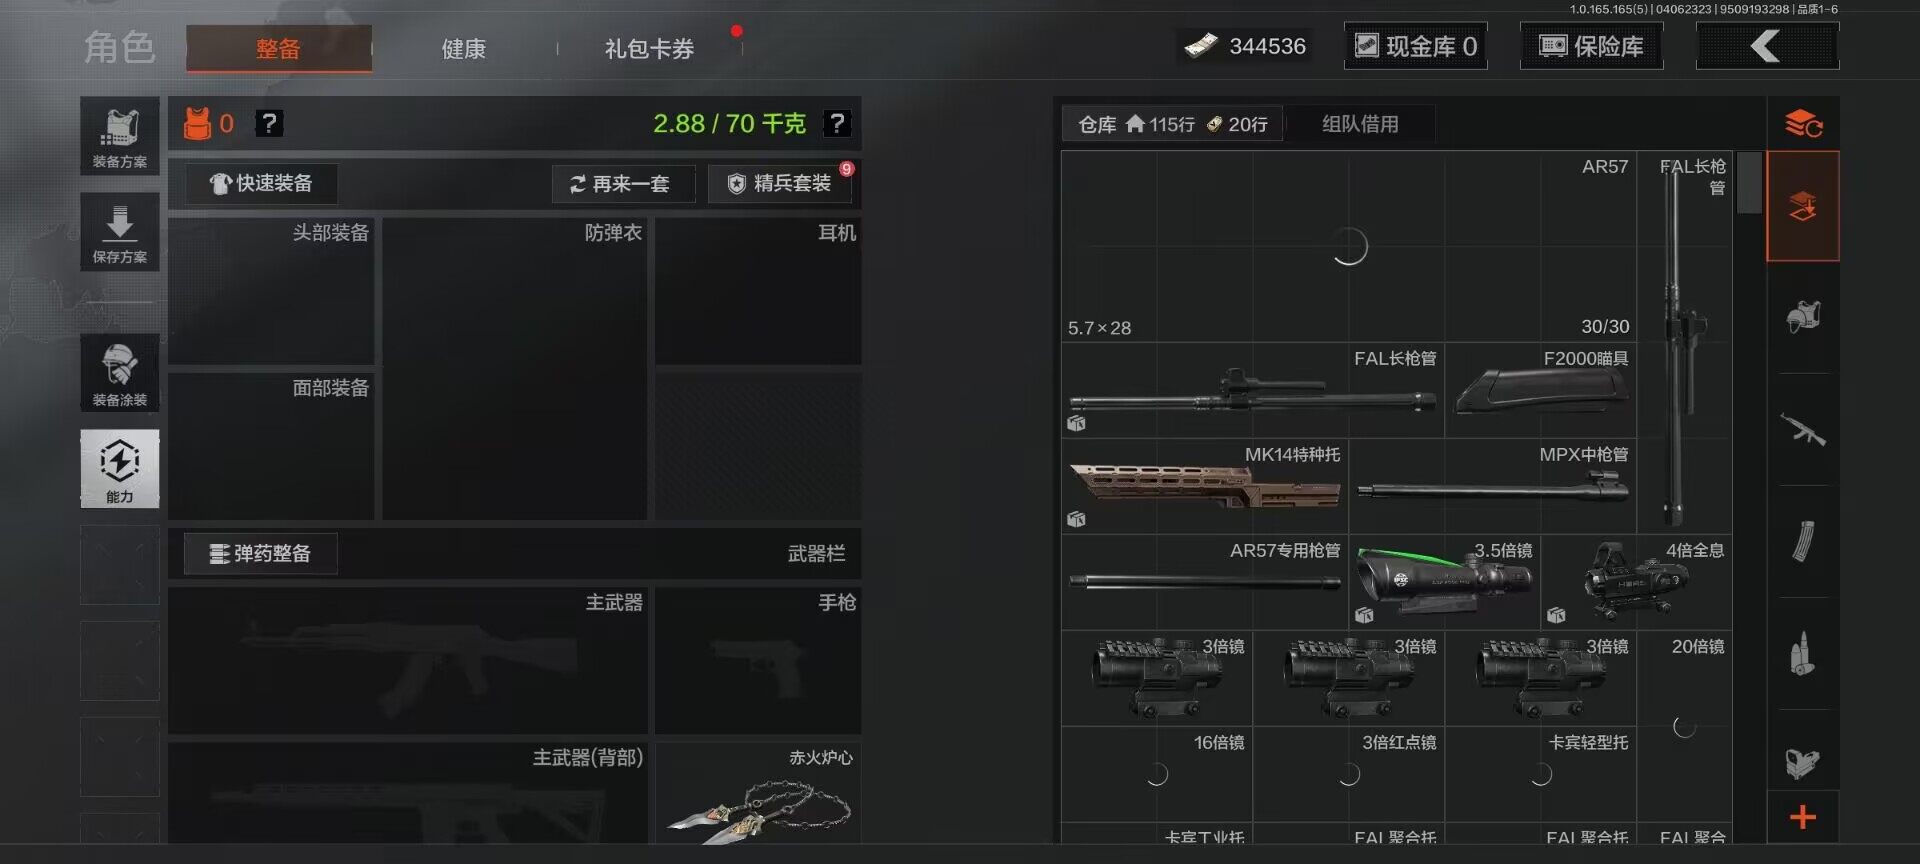Filter warehouse by ammo bullets icon
The width and height of the screenshot is (1920, 864).
[x=1803, y=654]
